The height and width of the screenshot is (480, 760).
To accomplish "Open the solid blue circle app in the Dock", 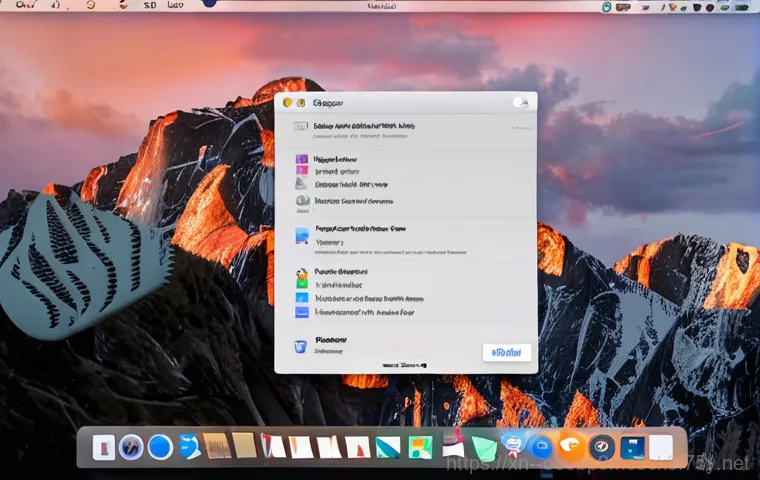I will (160, 447).
